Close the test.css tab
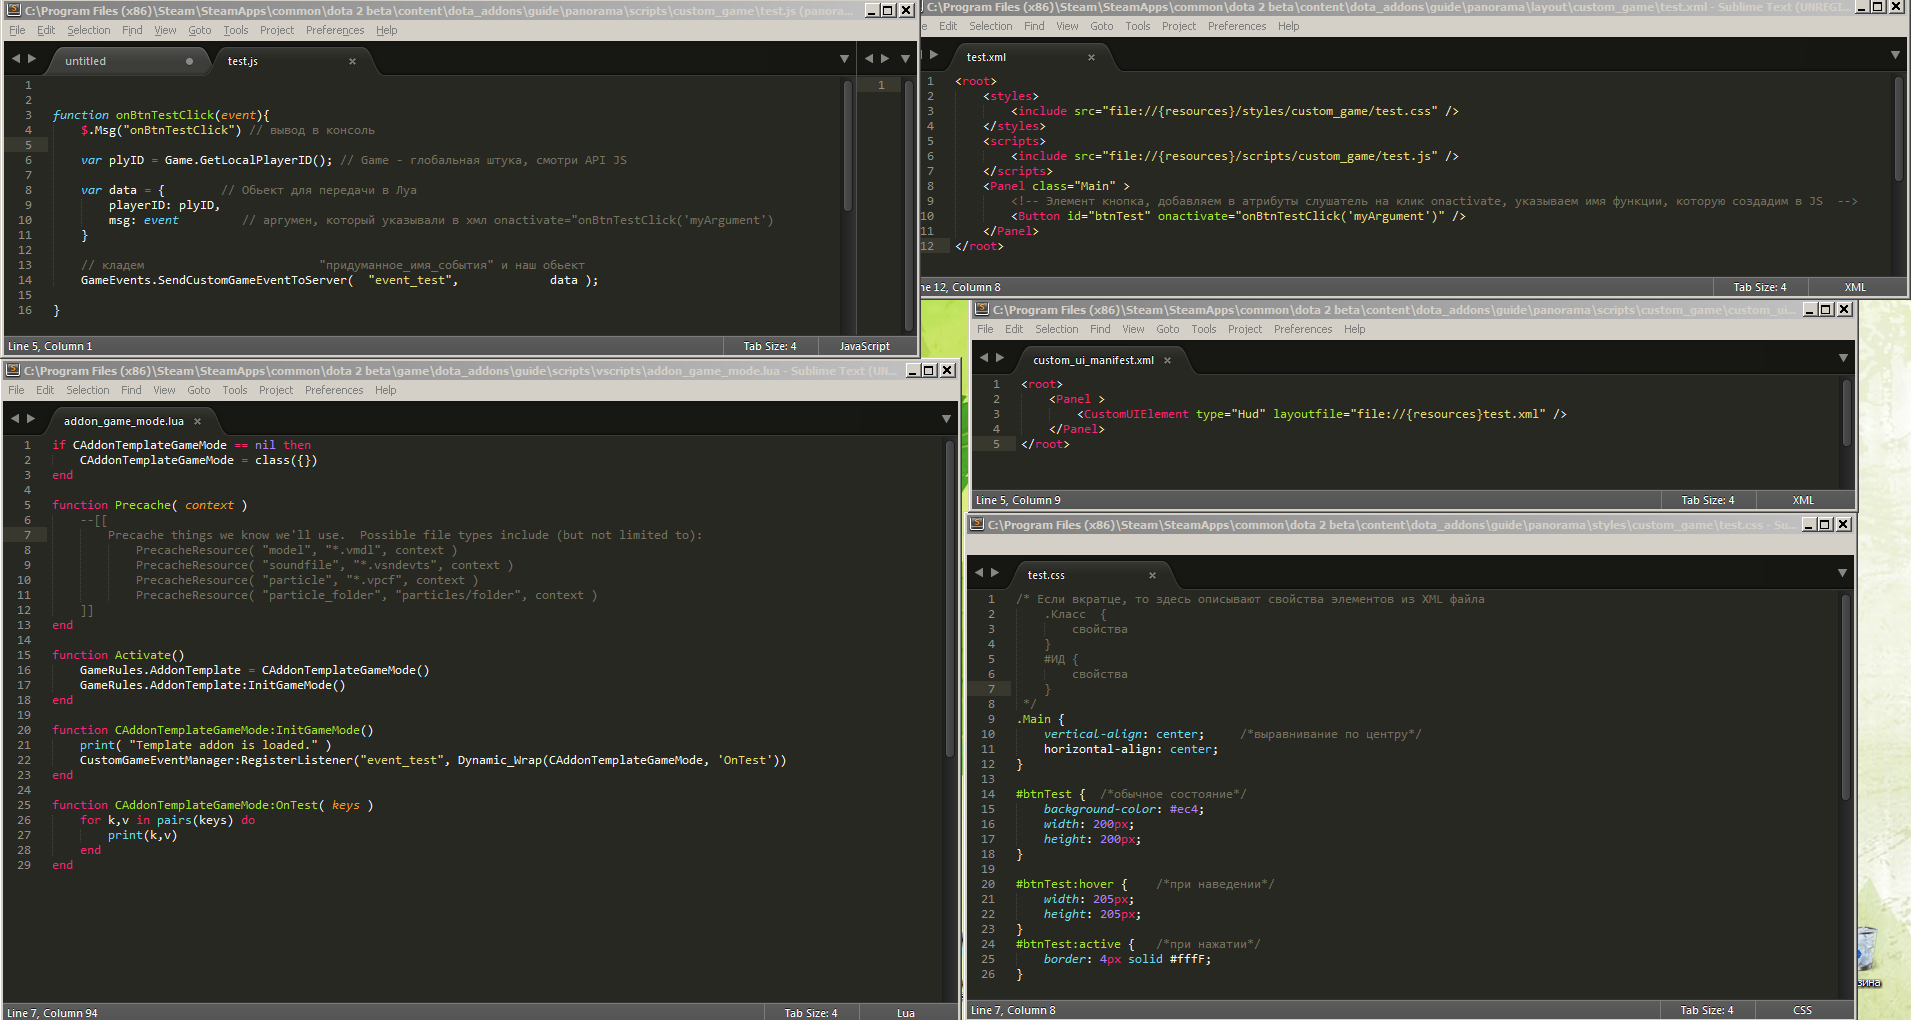The height and width of the screenshot is (1020, 1911). click(x=1152, y=575)
